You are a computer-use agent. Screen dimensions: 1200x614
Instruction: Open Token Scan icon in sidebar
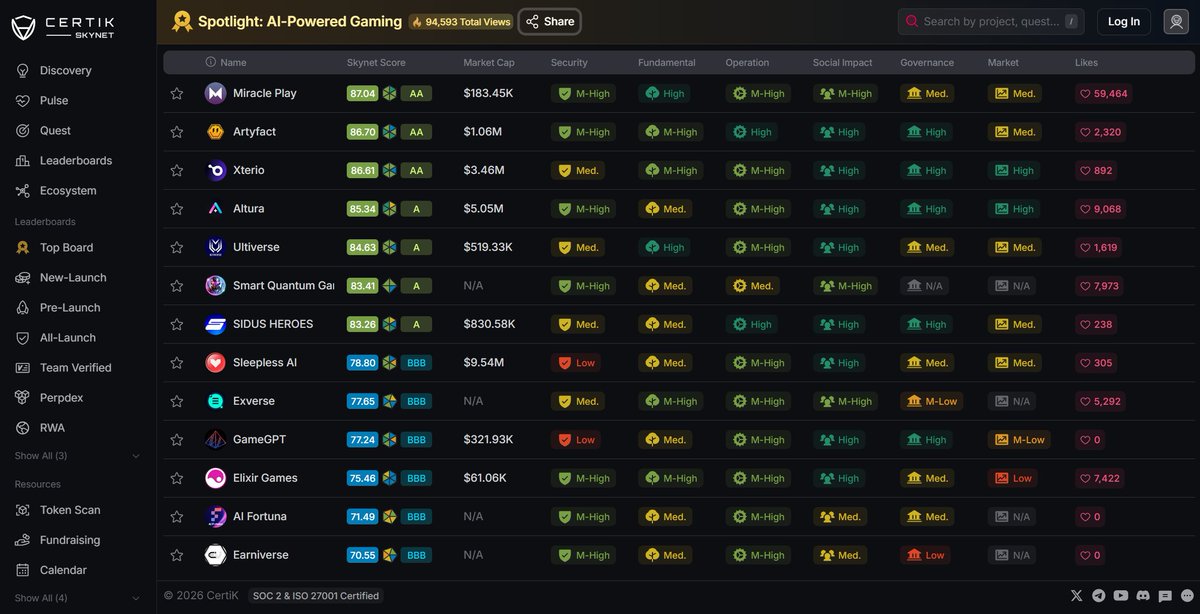click(x=23, y=510)
